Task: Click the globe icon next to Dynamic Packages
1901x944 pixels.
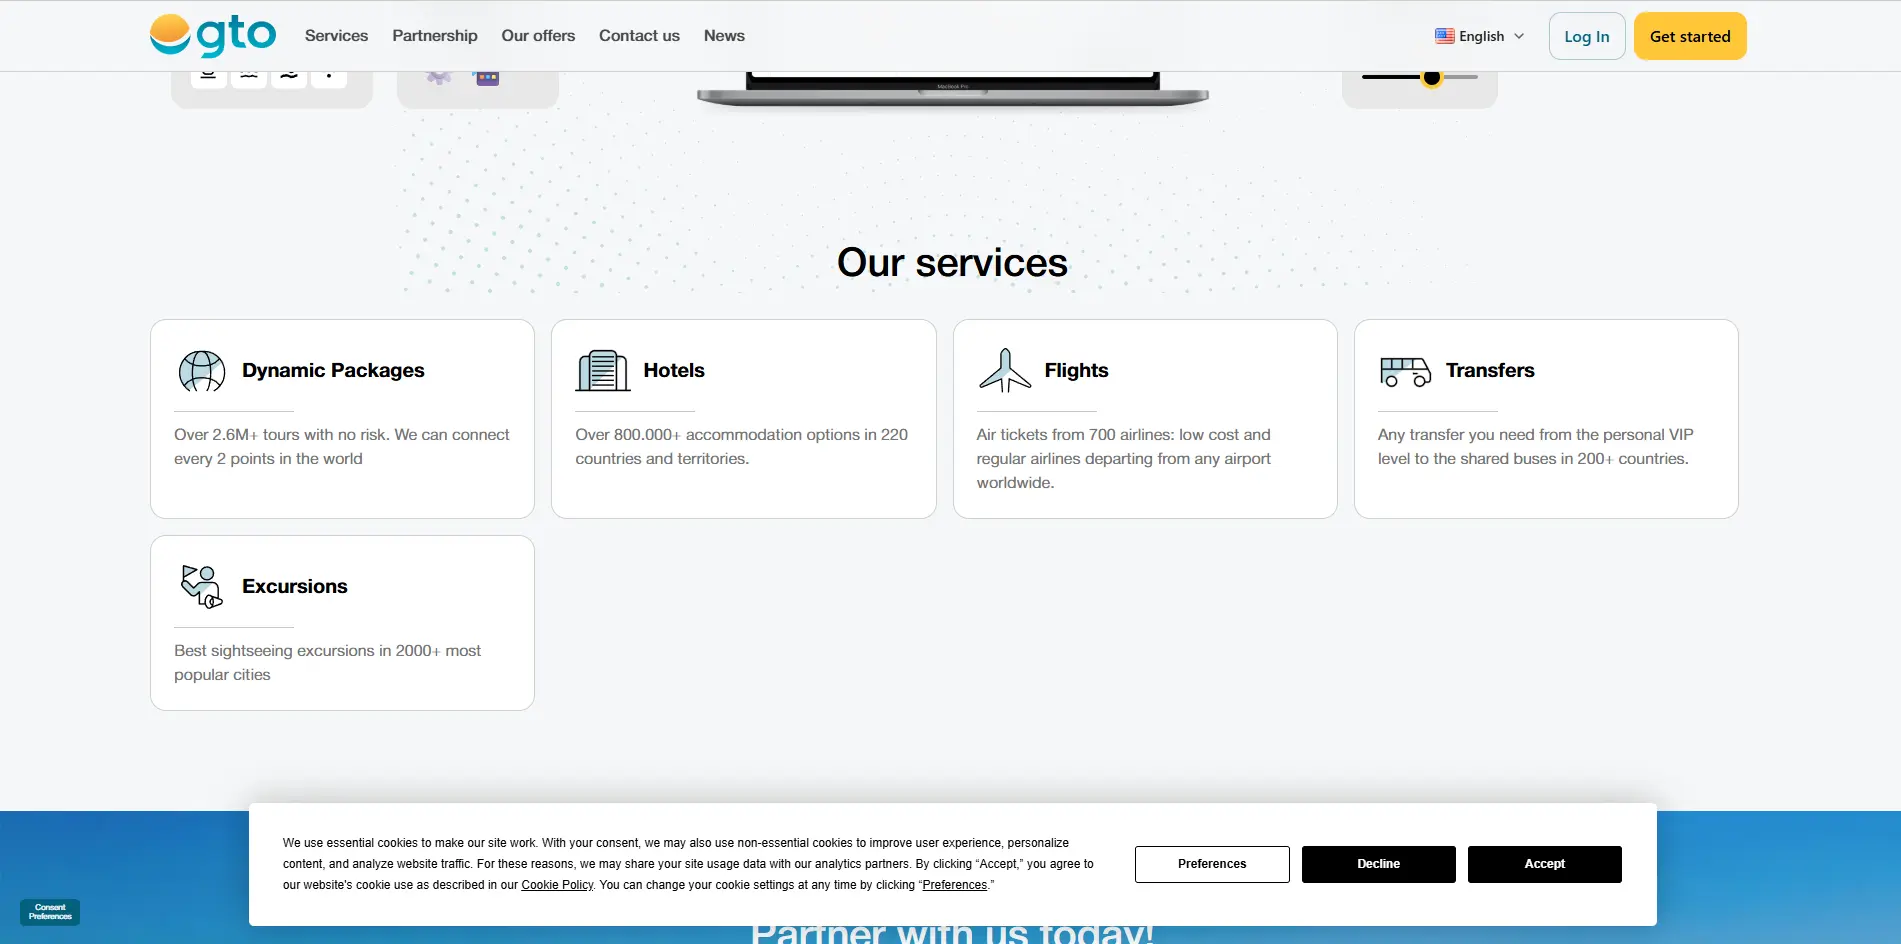Action: click(x=201, y=370)
